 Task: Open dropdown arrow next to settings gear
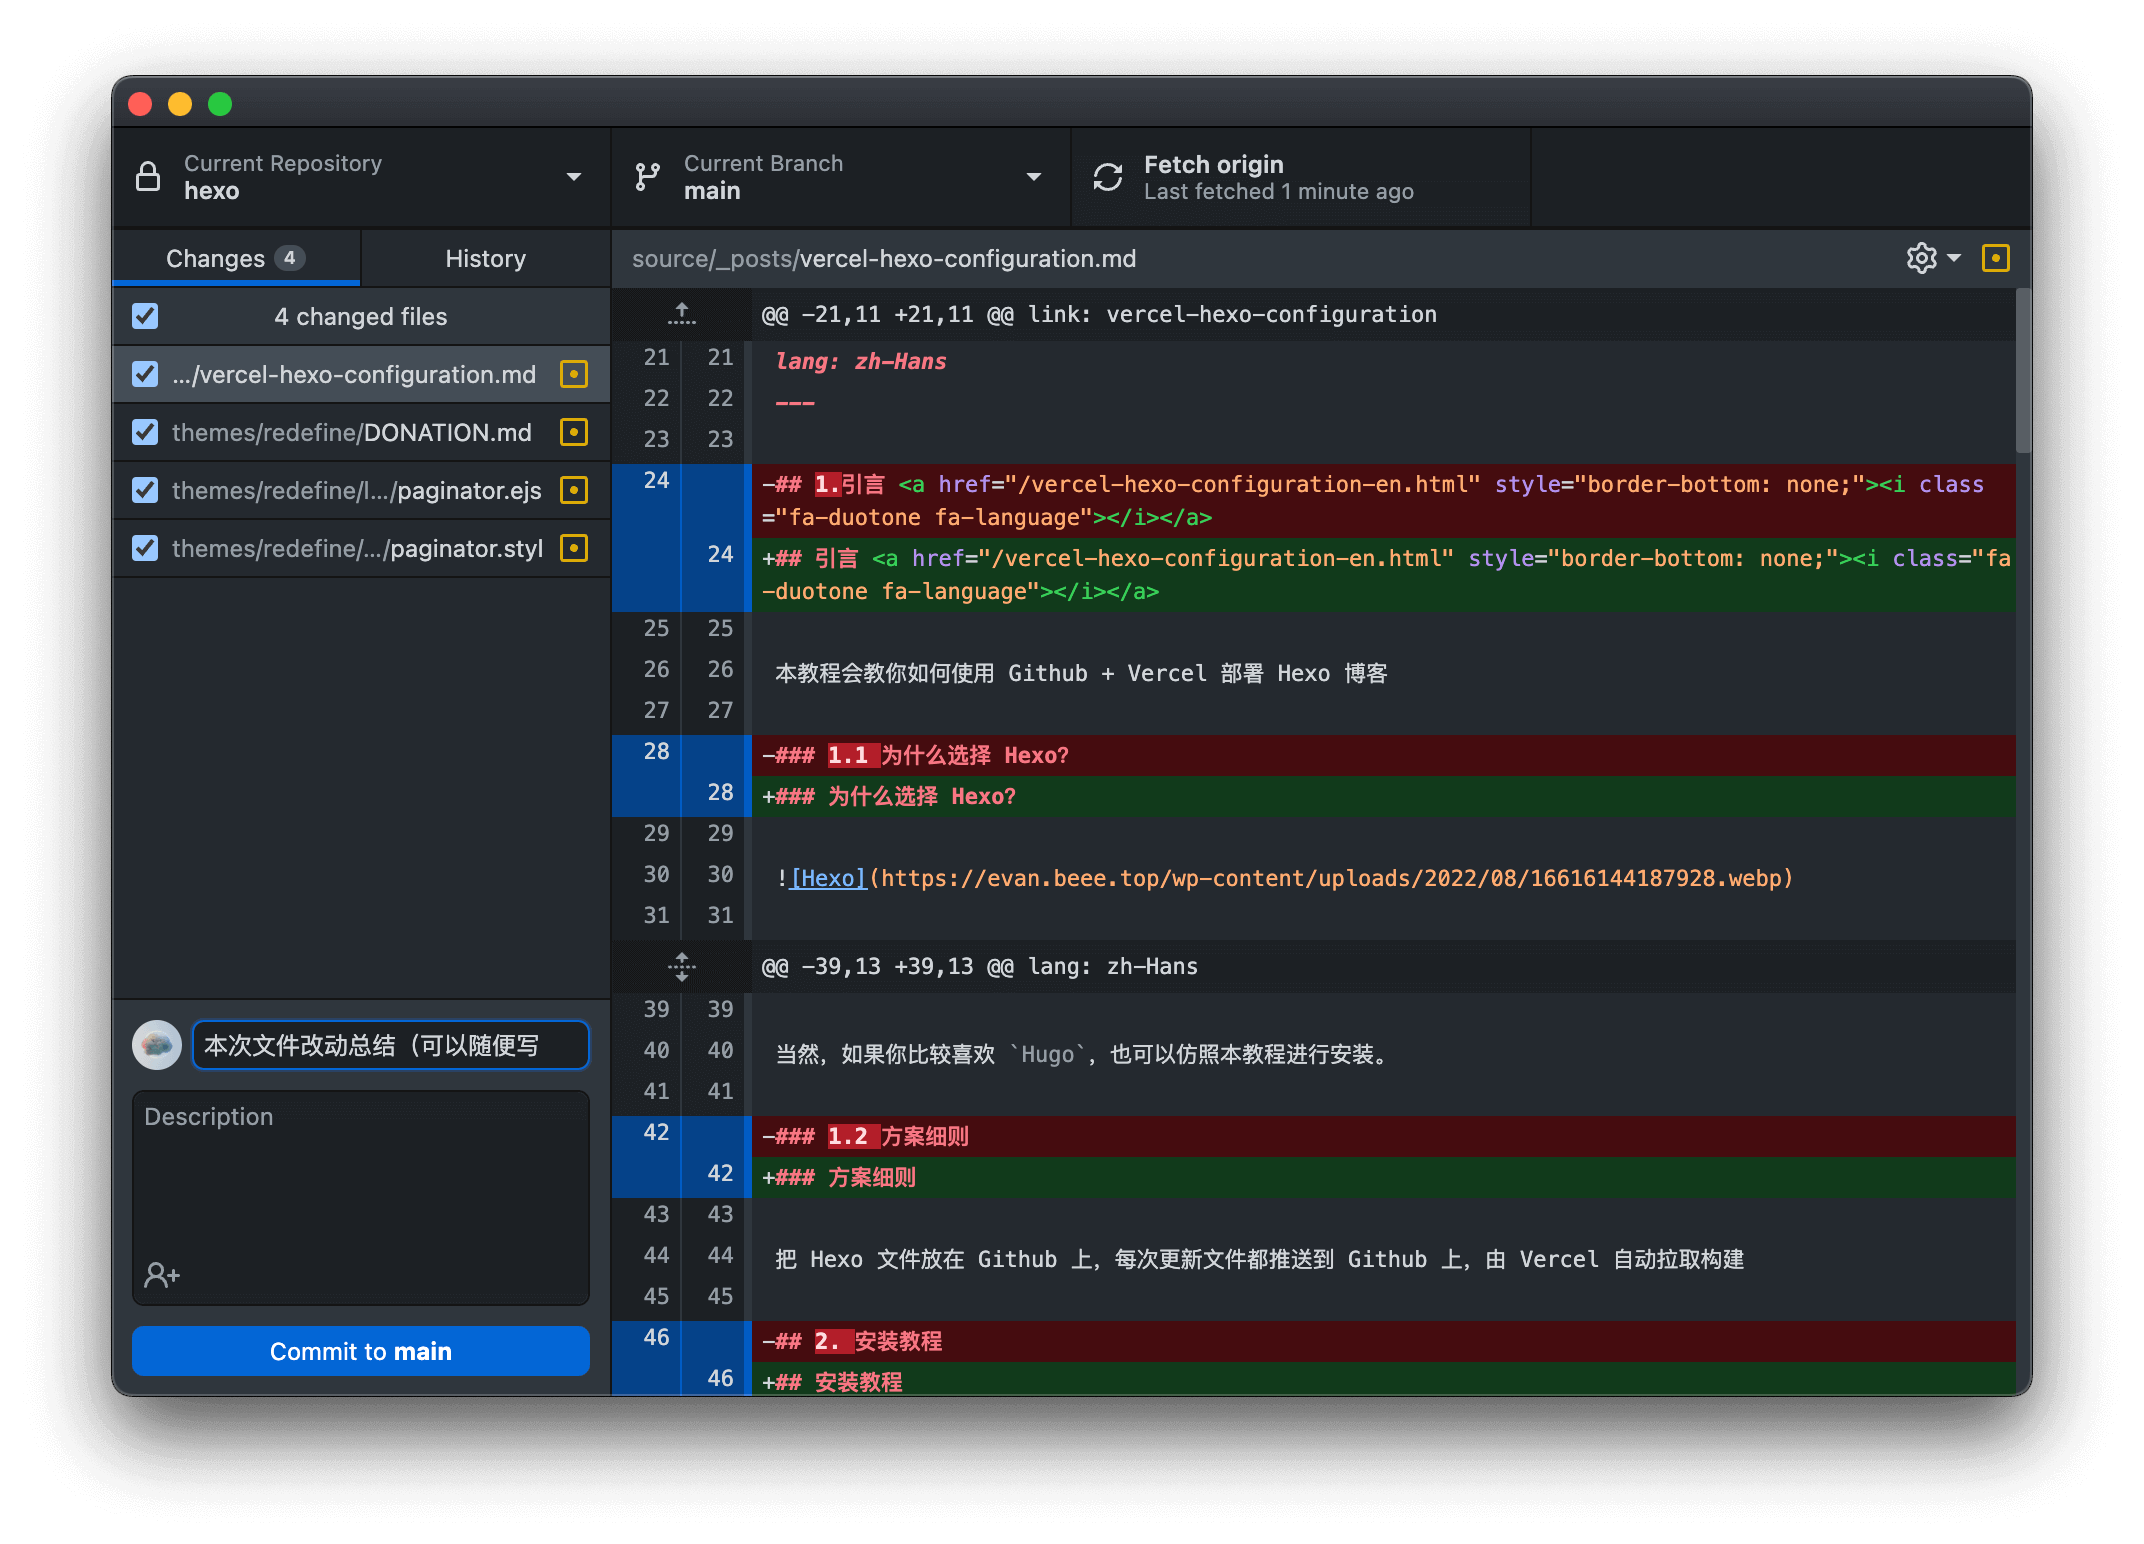(1954, 258)
